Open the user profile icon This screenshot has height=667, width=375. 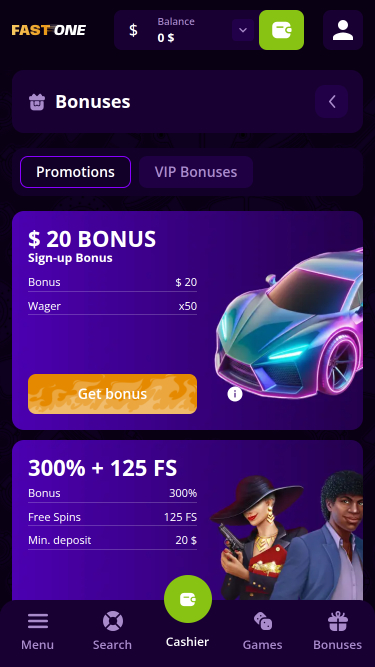343,30
